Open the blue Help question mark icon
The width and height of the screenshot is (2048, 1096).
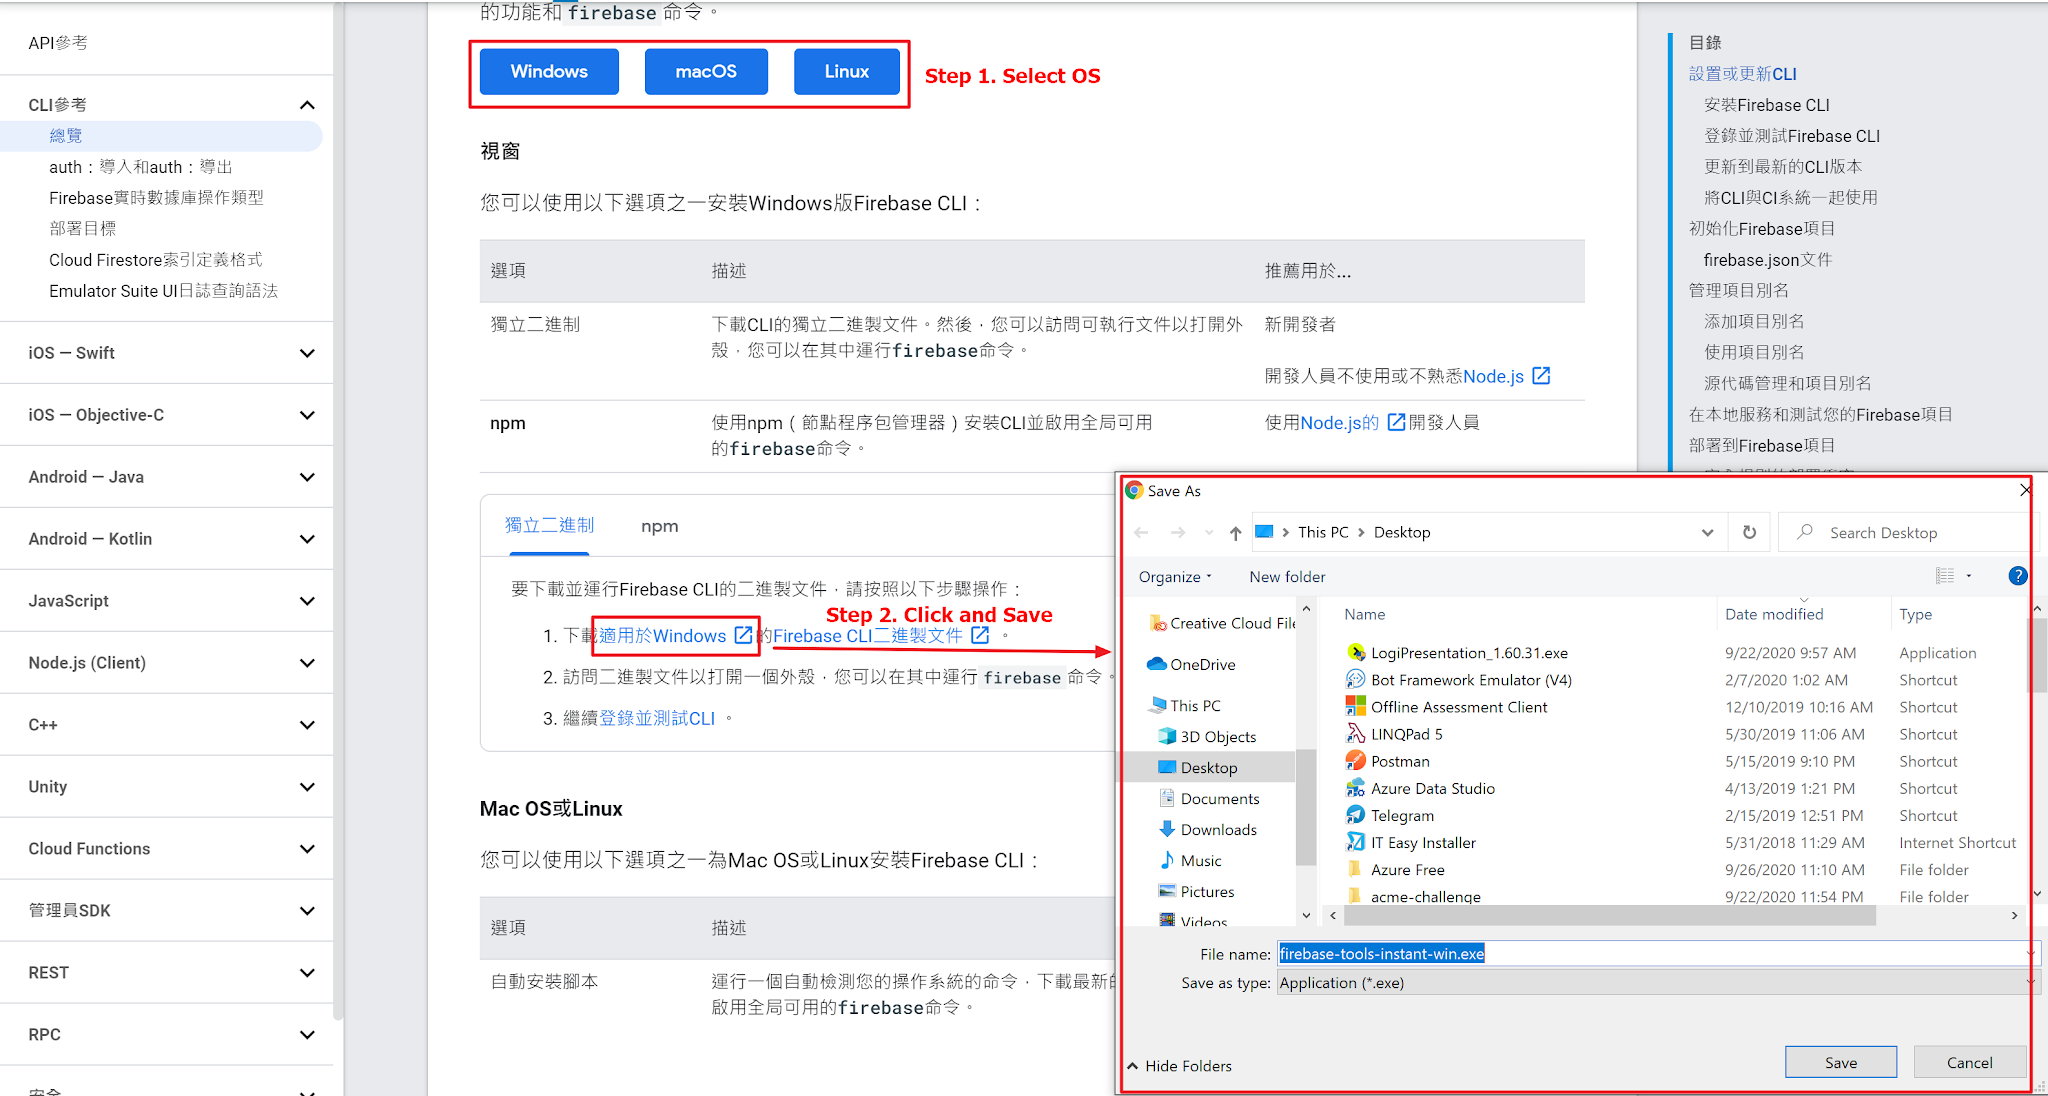(2018, 576)
